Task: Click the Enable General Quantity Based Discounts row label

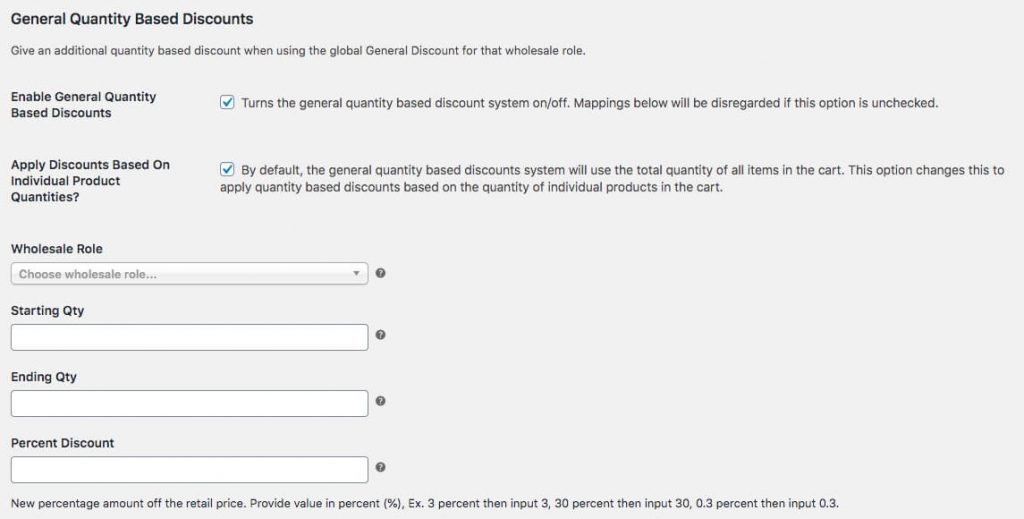Action: tap(83, 105)
